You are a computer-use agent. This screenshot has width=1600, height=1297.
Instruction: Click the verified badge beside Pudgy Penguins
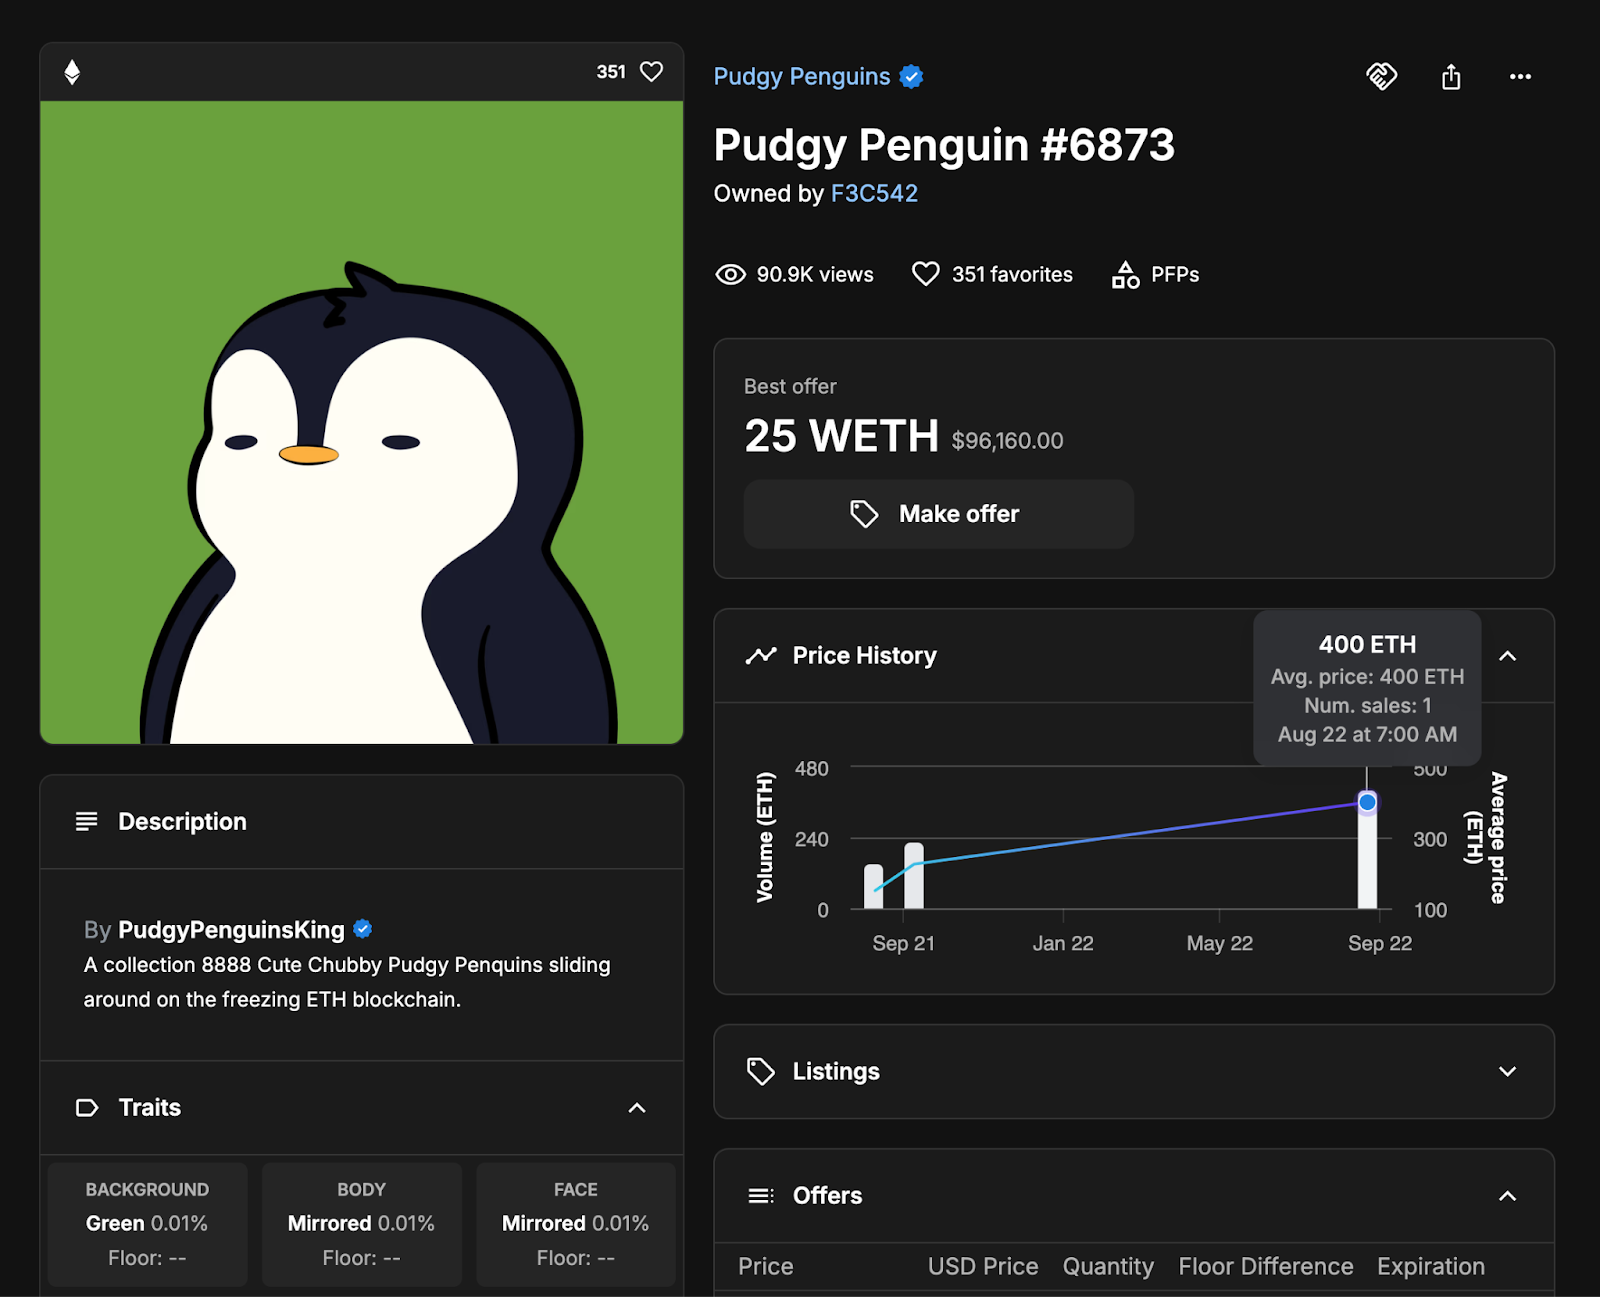pyautogui.click(x=911, y=77)
